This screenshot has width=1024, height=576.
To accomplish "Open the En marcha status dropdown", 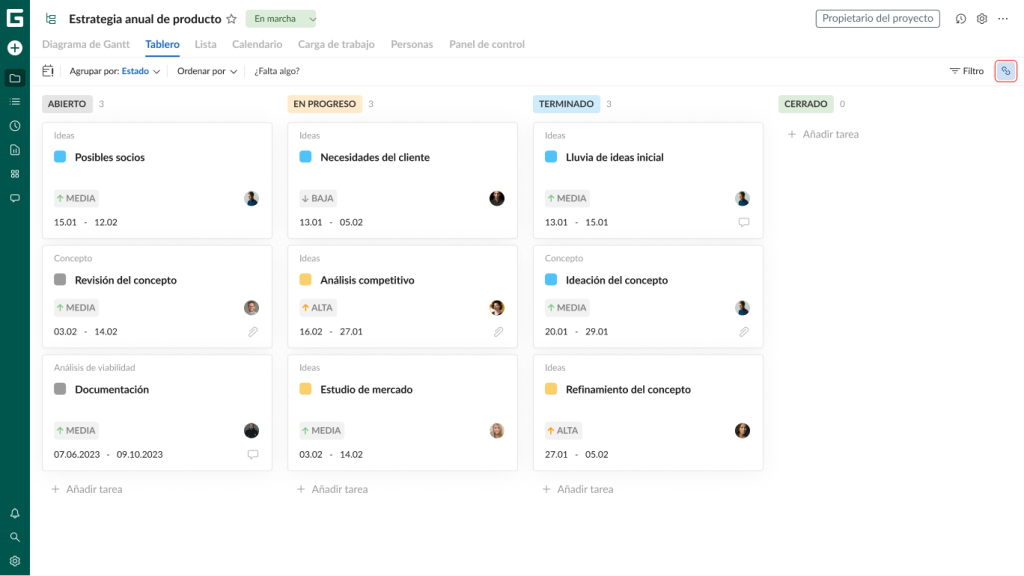I will [281, 19].
